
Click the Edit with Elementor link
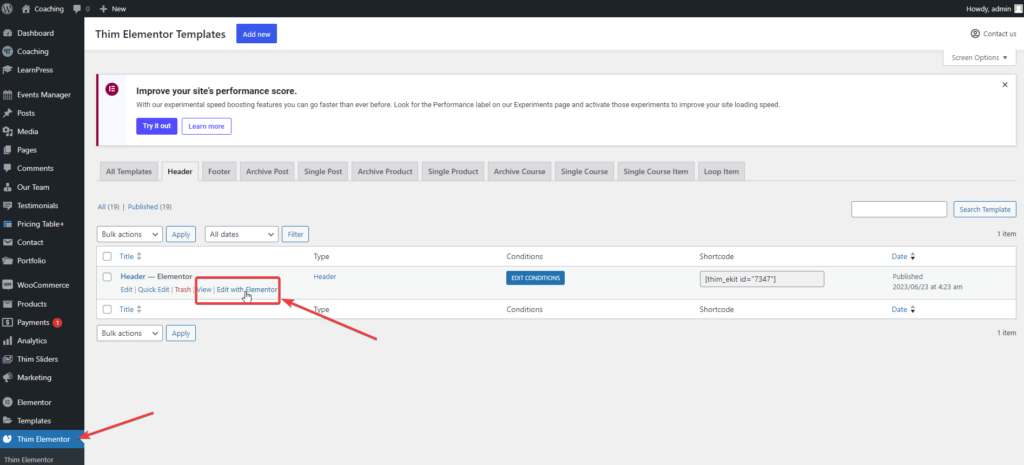tap(248, 289)
